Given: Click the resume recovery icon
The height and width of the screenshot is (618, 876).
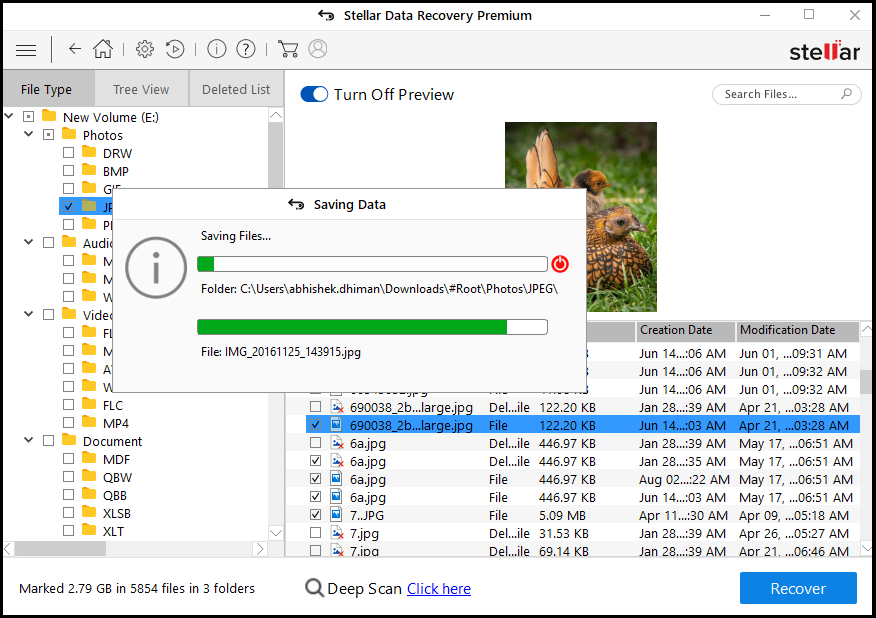Looking at the screenshot, I should (175, 49).
